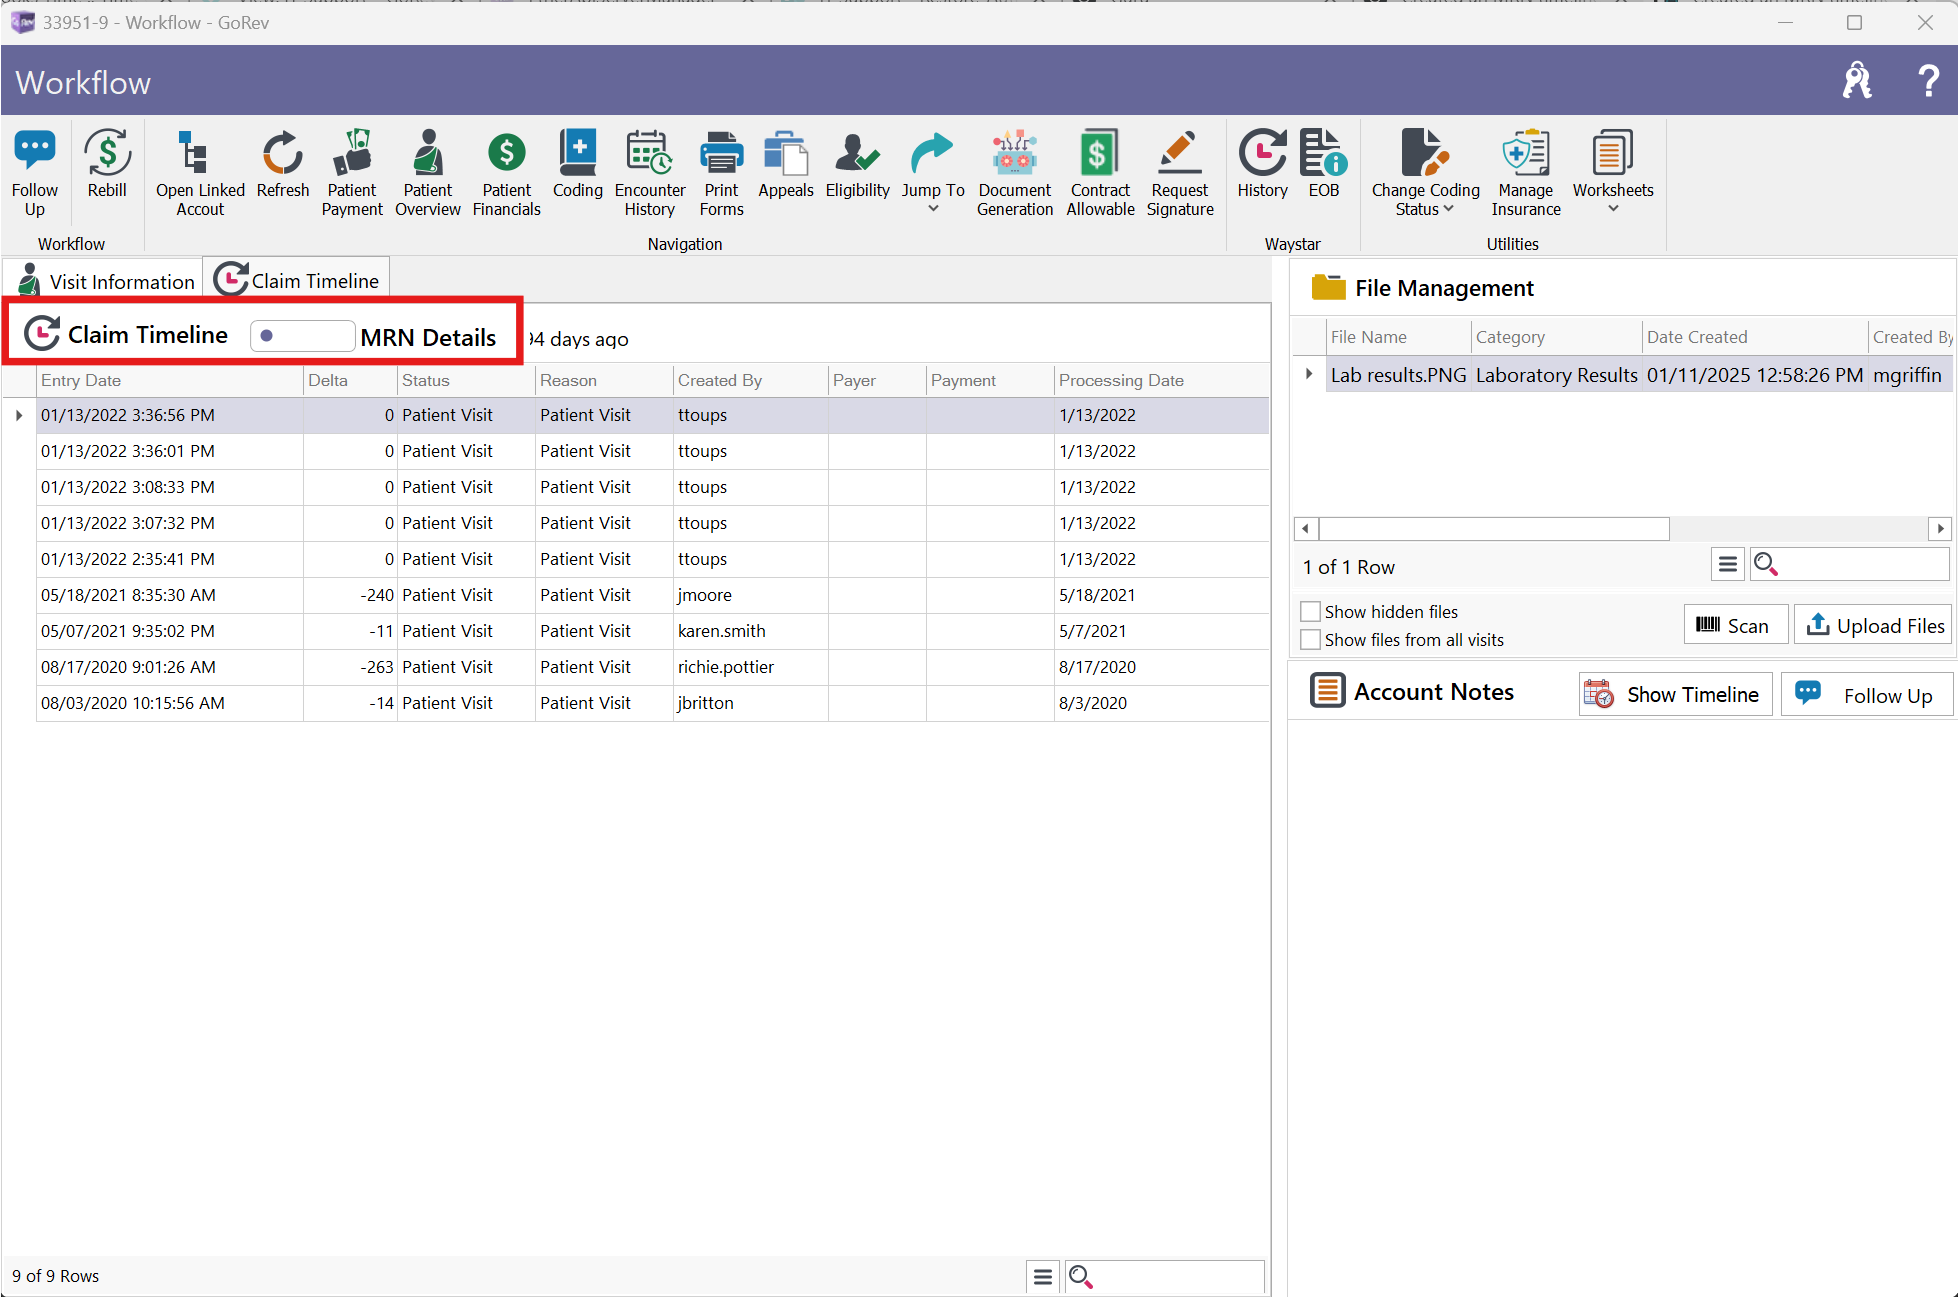Click the File Management horizontal scrollbar thumb

pos(1494,528)
